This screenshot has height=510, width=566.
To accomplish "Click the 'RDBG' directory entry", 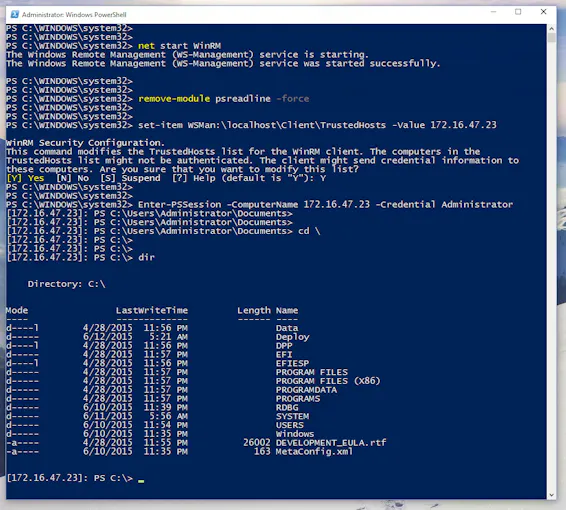I will [287, 407].
